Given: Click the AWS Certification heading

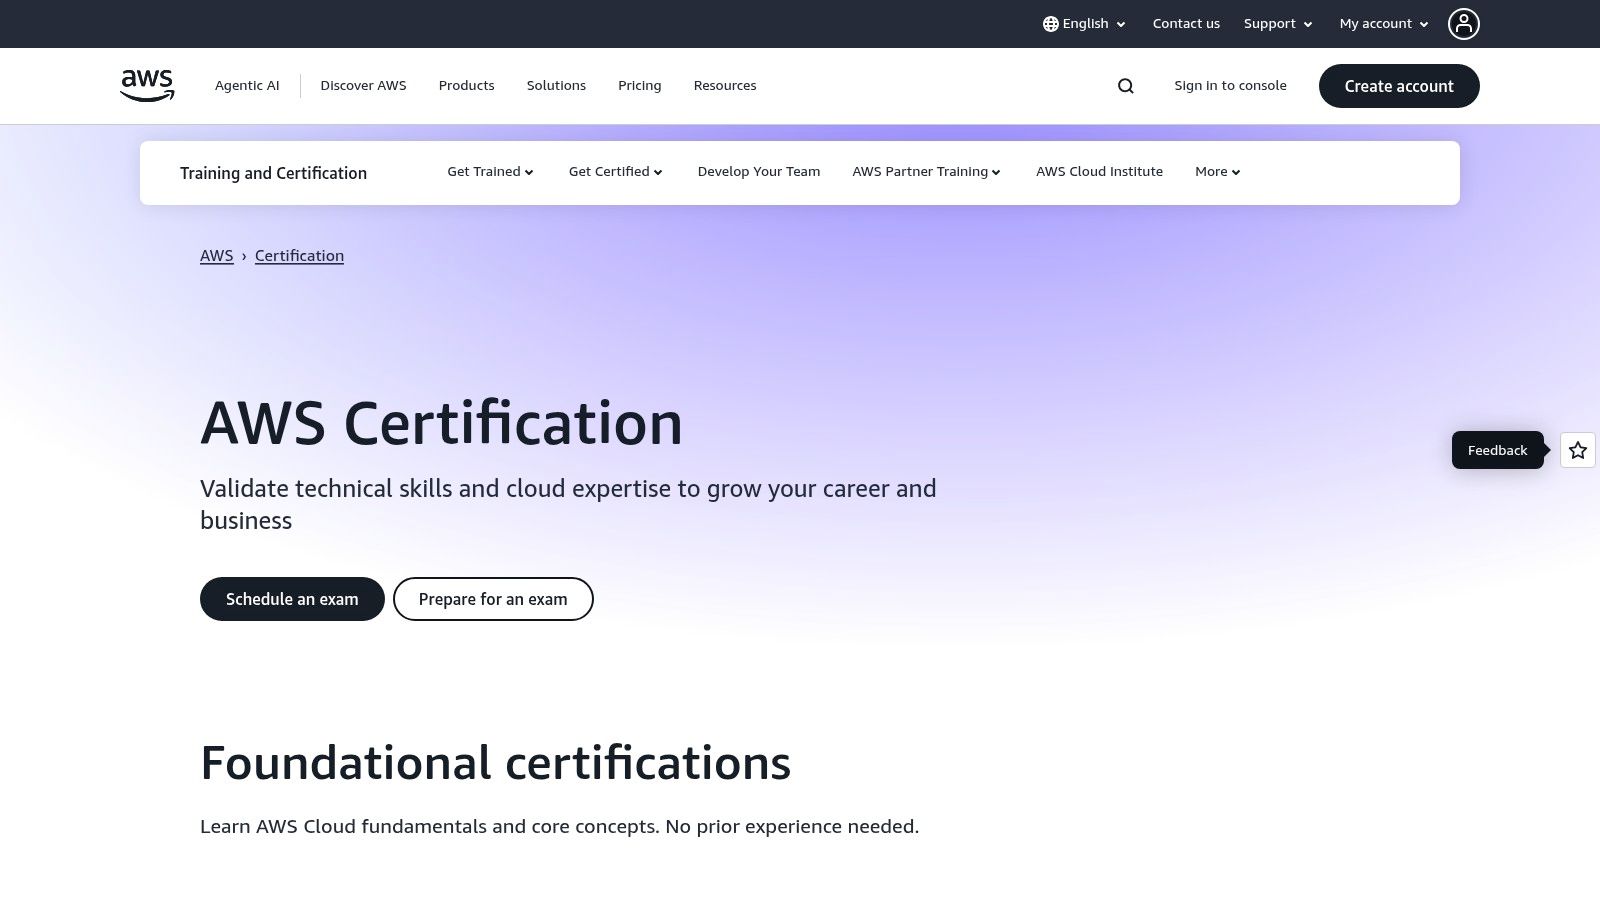Looking at the screenshot, I should pyautogui.click(x=441, y=423).
